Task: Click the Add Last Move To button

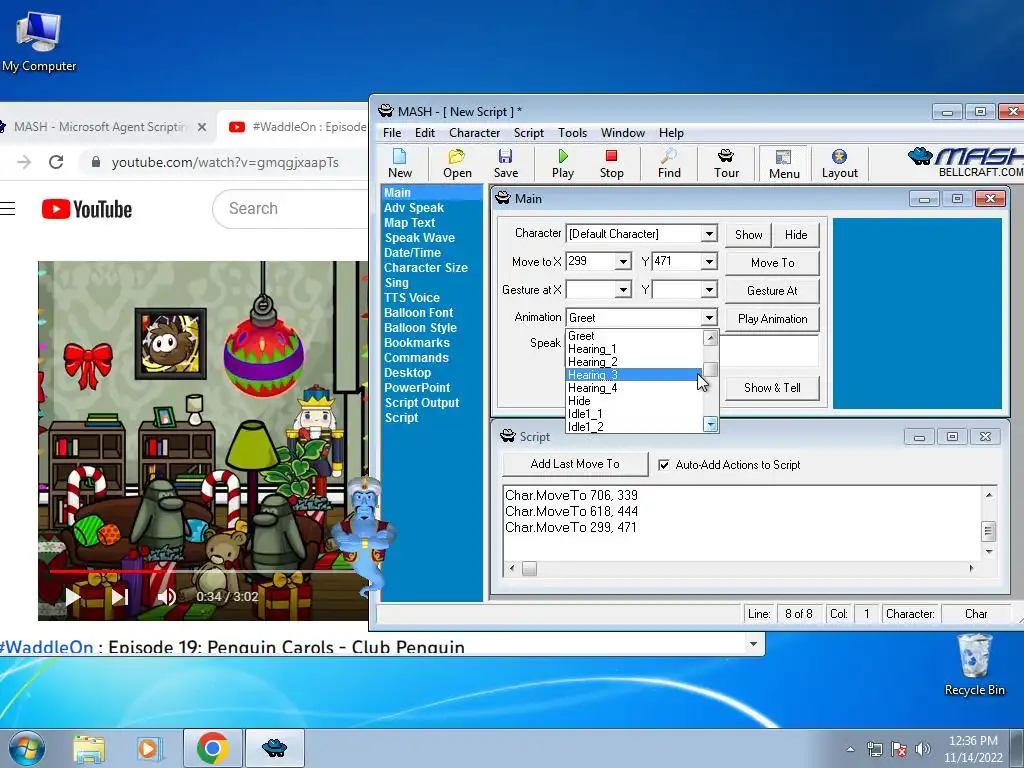Action: 575,464
